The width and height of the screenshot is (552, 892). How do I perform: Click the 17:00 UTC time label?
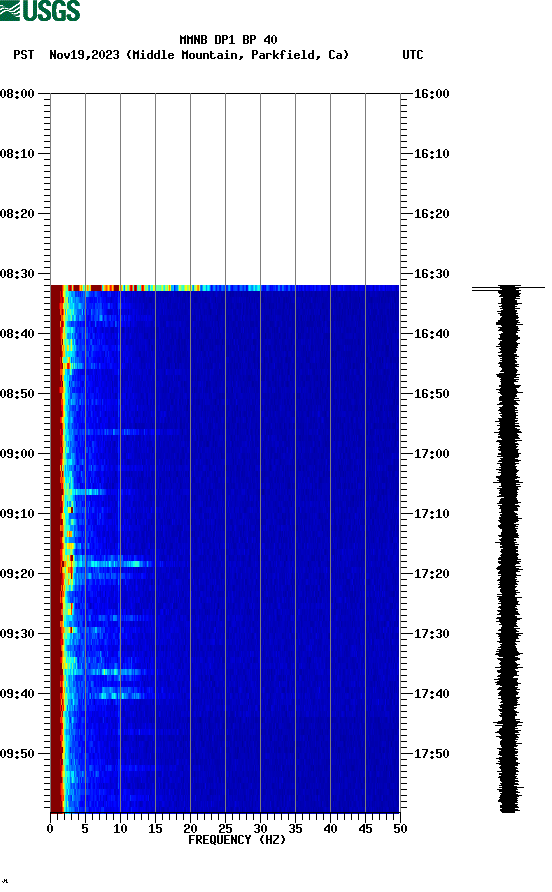431,453
